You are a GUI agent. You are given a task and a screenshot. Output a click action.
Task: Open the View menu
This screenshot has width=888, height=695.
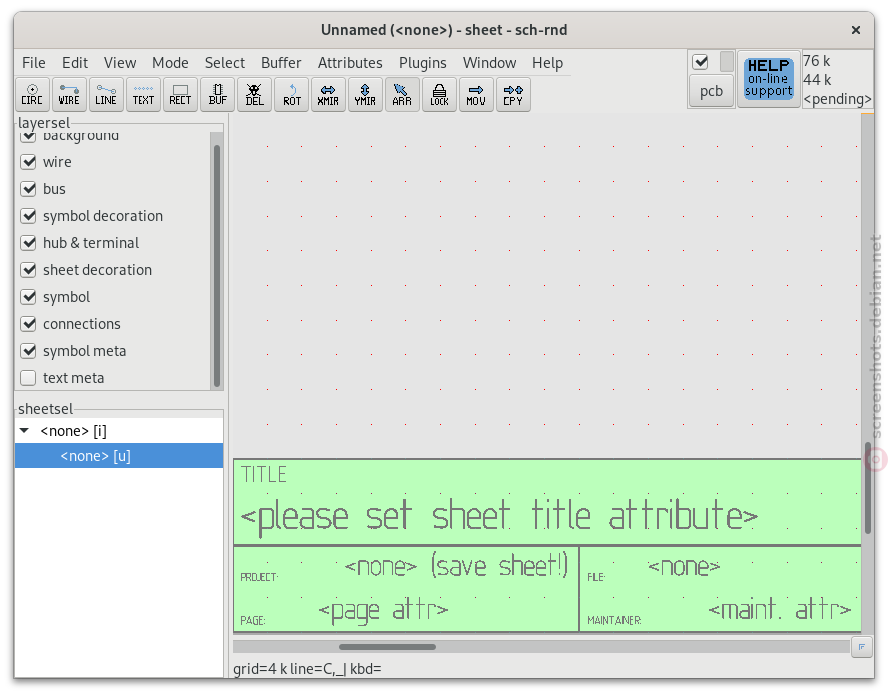pyautogui.click(x=119, y=63)
